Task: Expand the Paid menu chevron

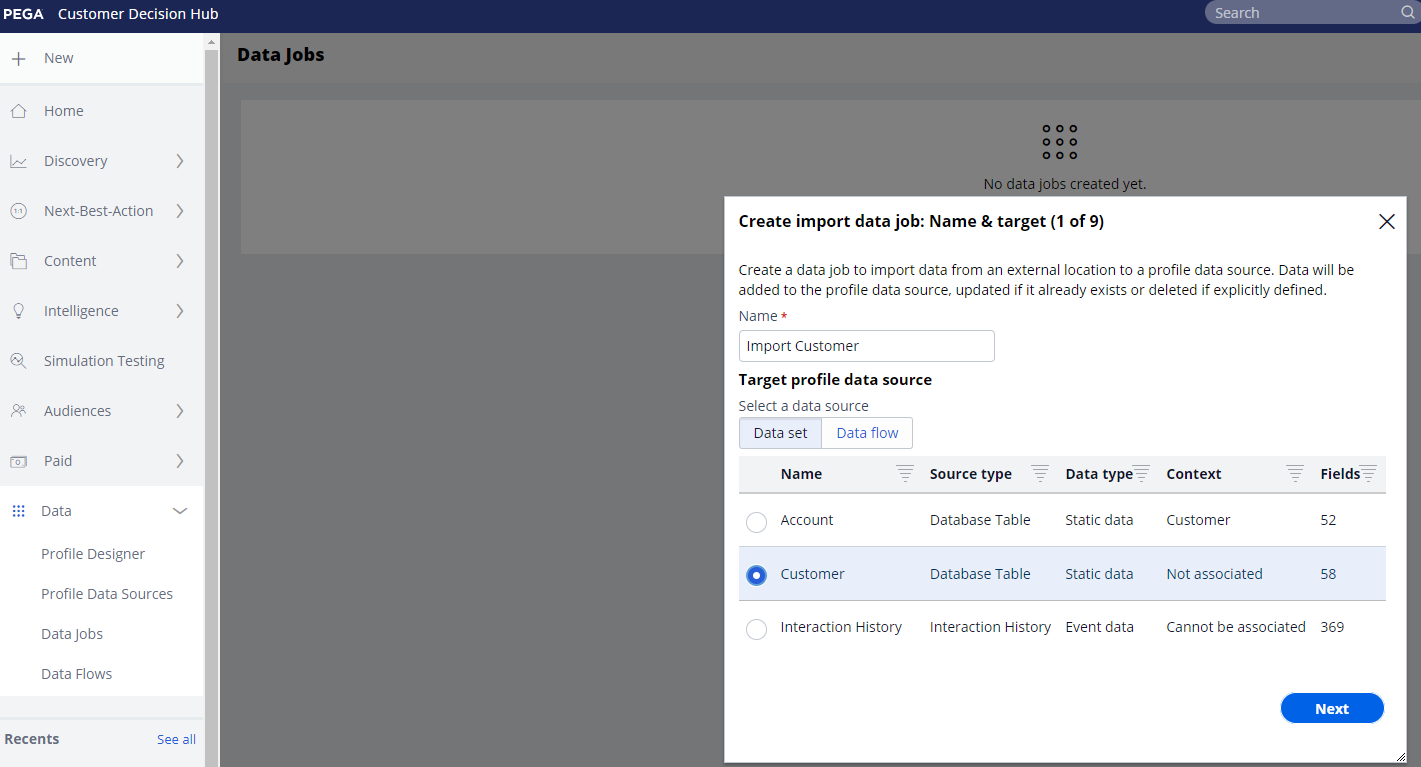Action: pyautogui.click(x=180, y=461)
